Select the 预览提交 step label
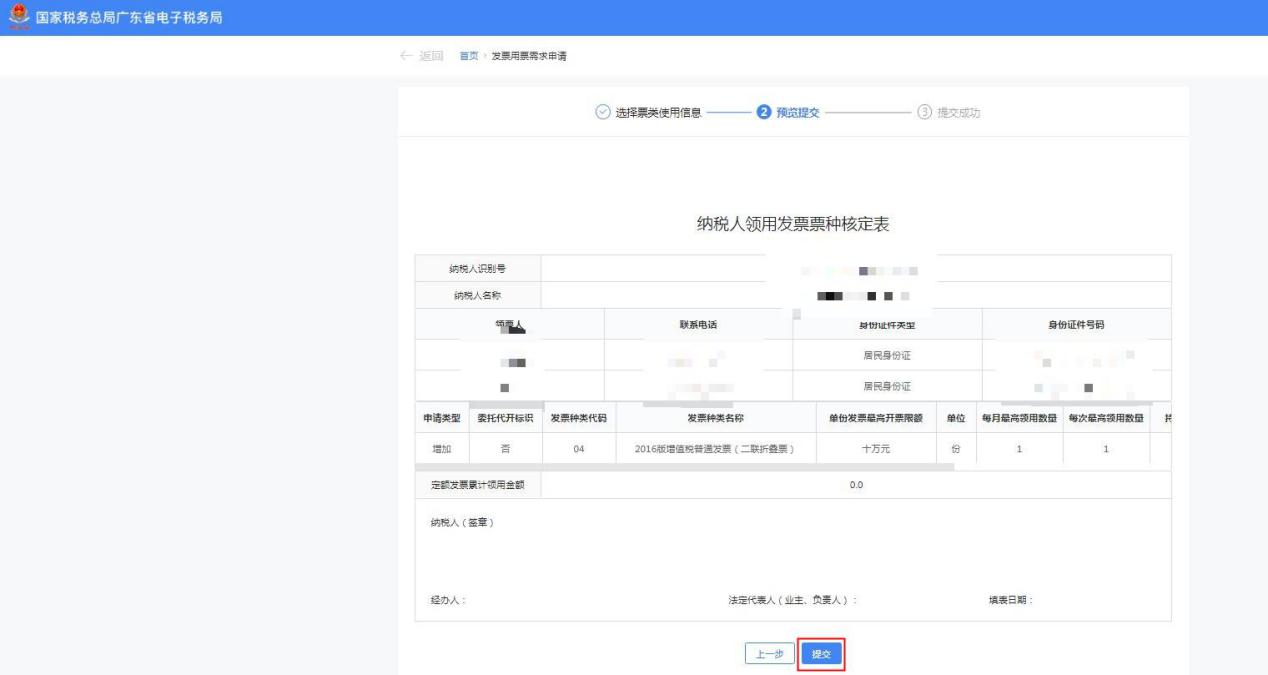1268x675 pixels. (797, 112)
